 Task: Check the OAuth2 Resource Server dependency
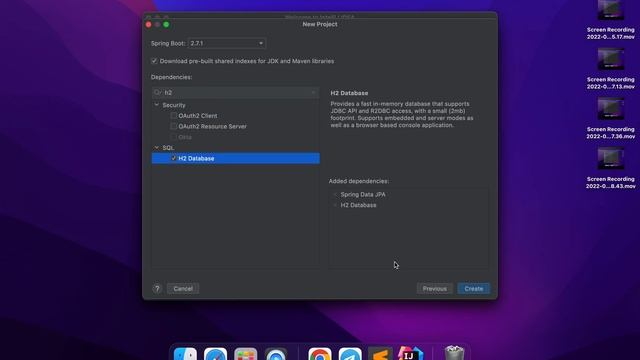[174, 126]
